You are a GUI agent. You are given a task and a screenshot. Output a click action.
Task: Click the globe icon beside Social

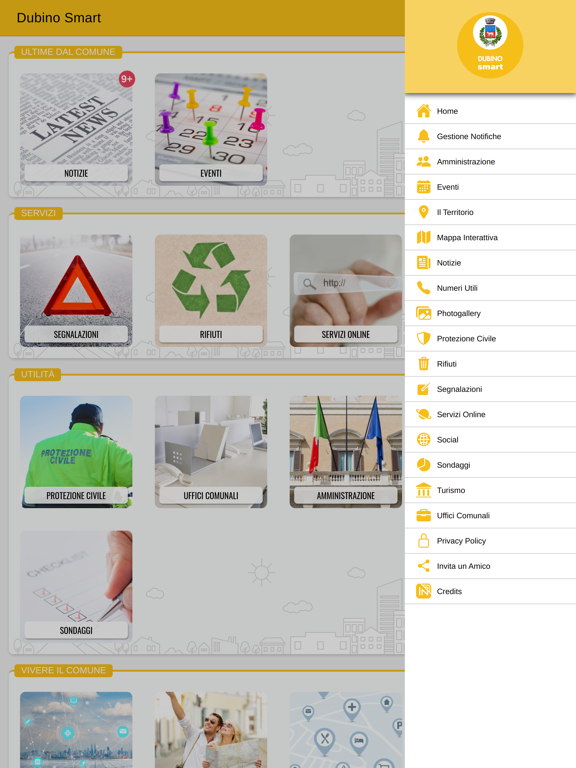[x=423, y=440]
